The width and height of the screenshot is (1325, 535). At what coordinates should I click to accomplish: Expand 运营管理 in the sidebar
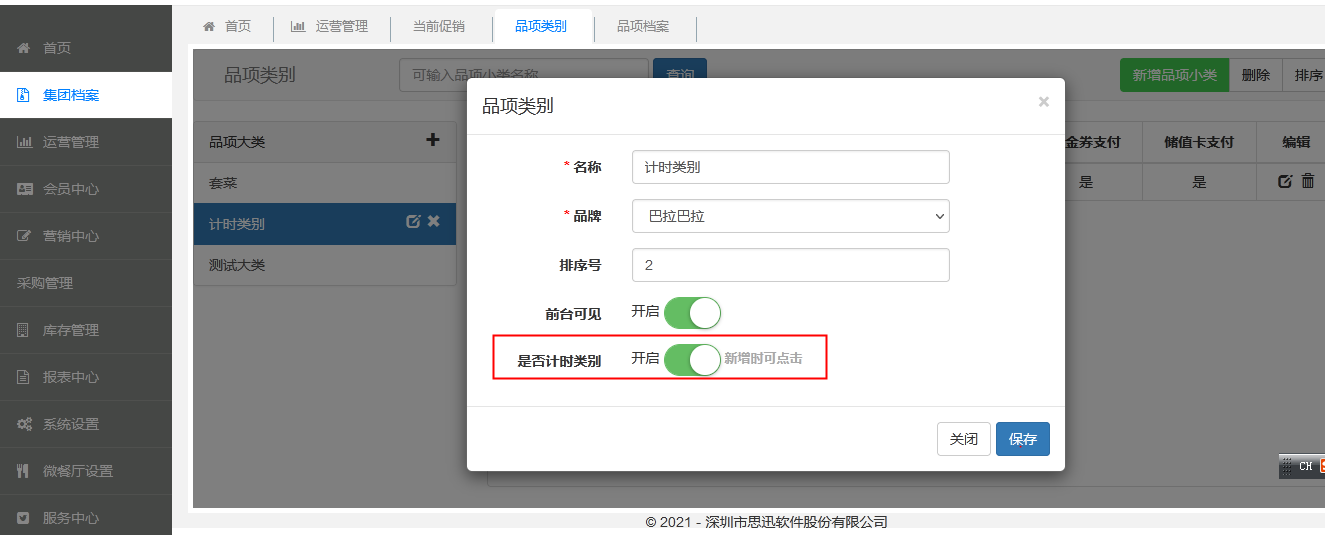pyautogui.click(x=70, y=142)
